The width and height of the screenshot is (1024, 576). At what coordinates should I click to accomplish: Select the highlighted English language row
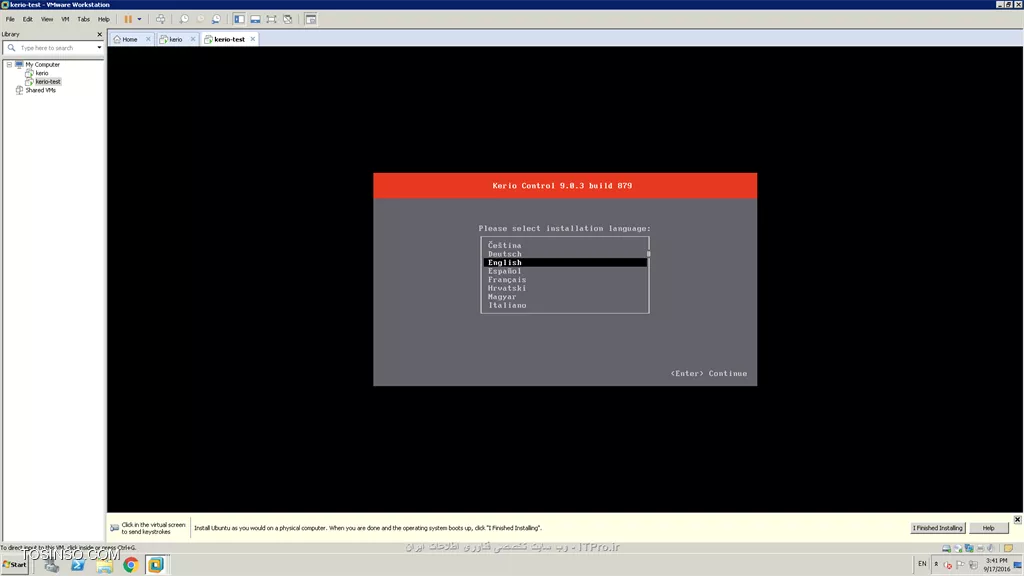point(565,263)
